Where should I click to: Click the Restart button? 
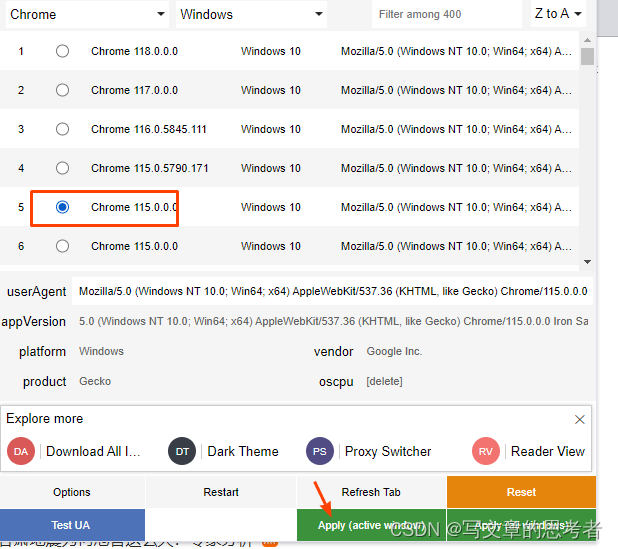(221, 492)
